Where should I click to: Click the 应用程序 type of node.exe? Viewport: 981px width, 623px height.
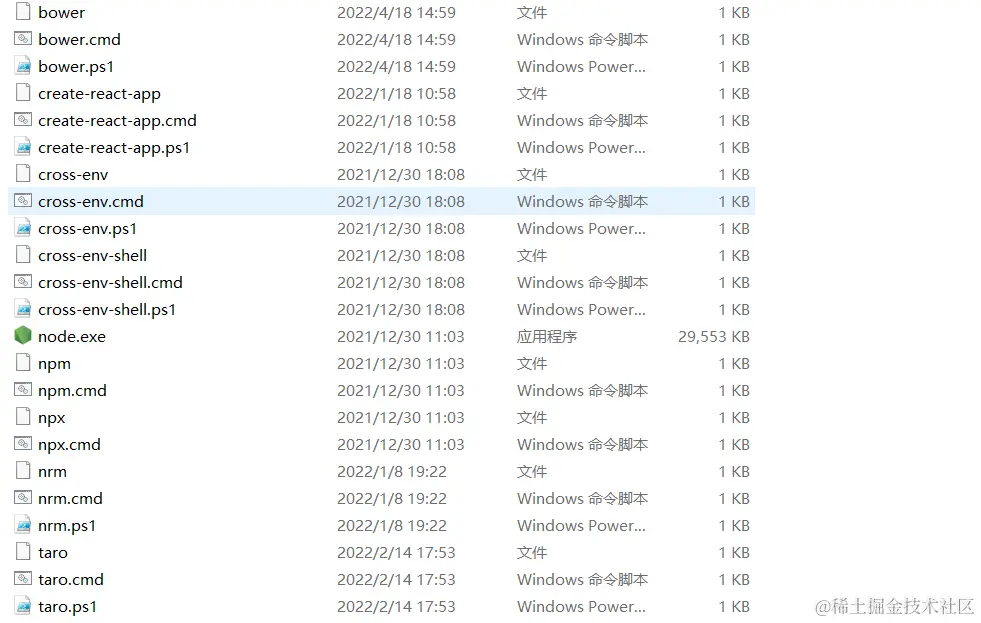coord(547,337)
